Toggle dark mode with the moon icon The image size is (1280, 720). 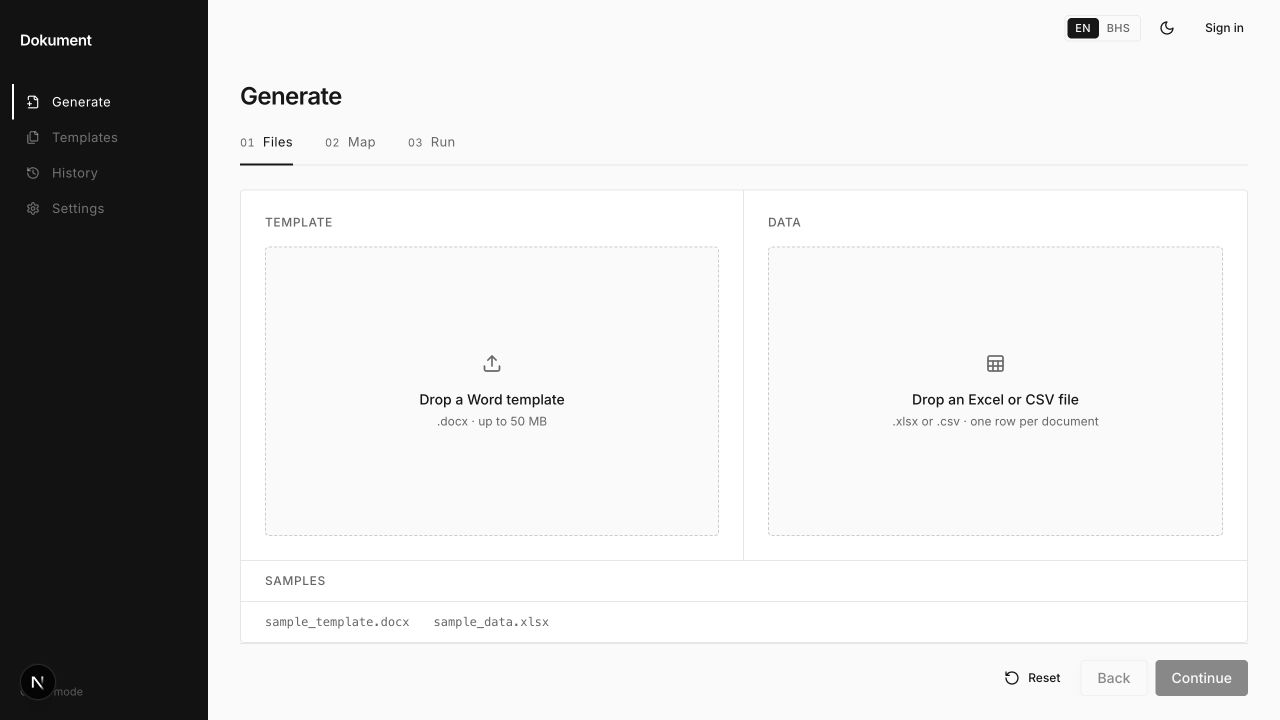tap(1167, 28)
